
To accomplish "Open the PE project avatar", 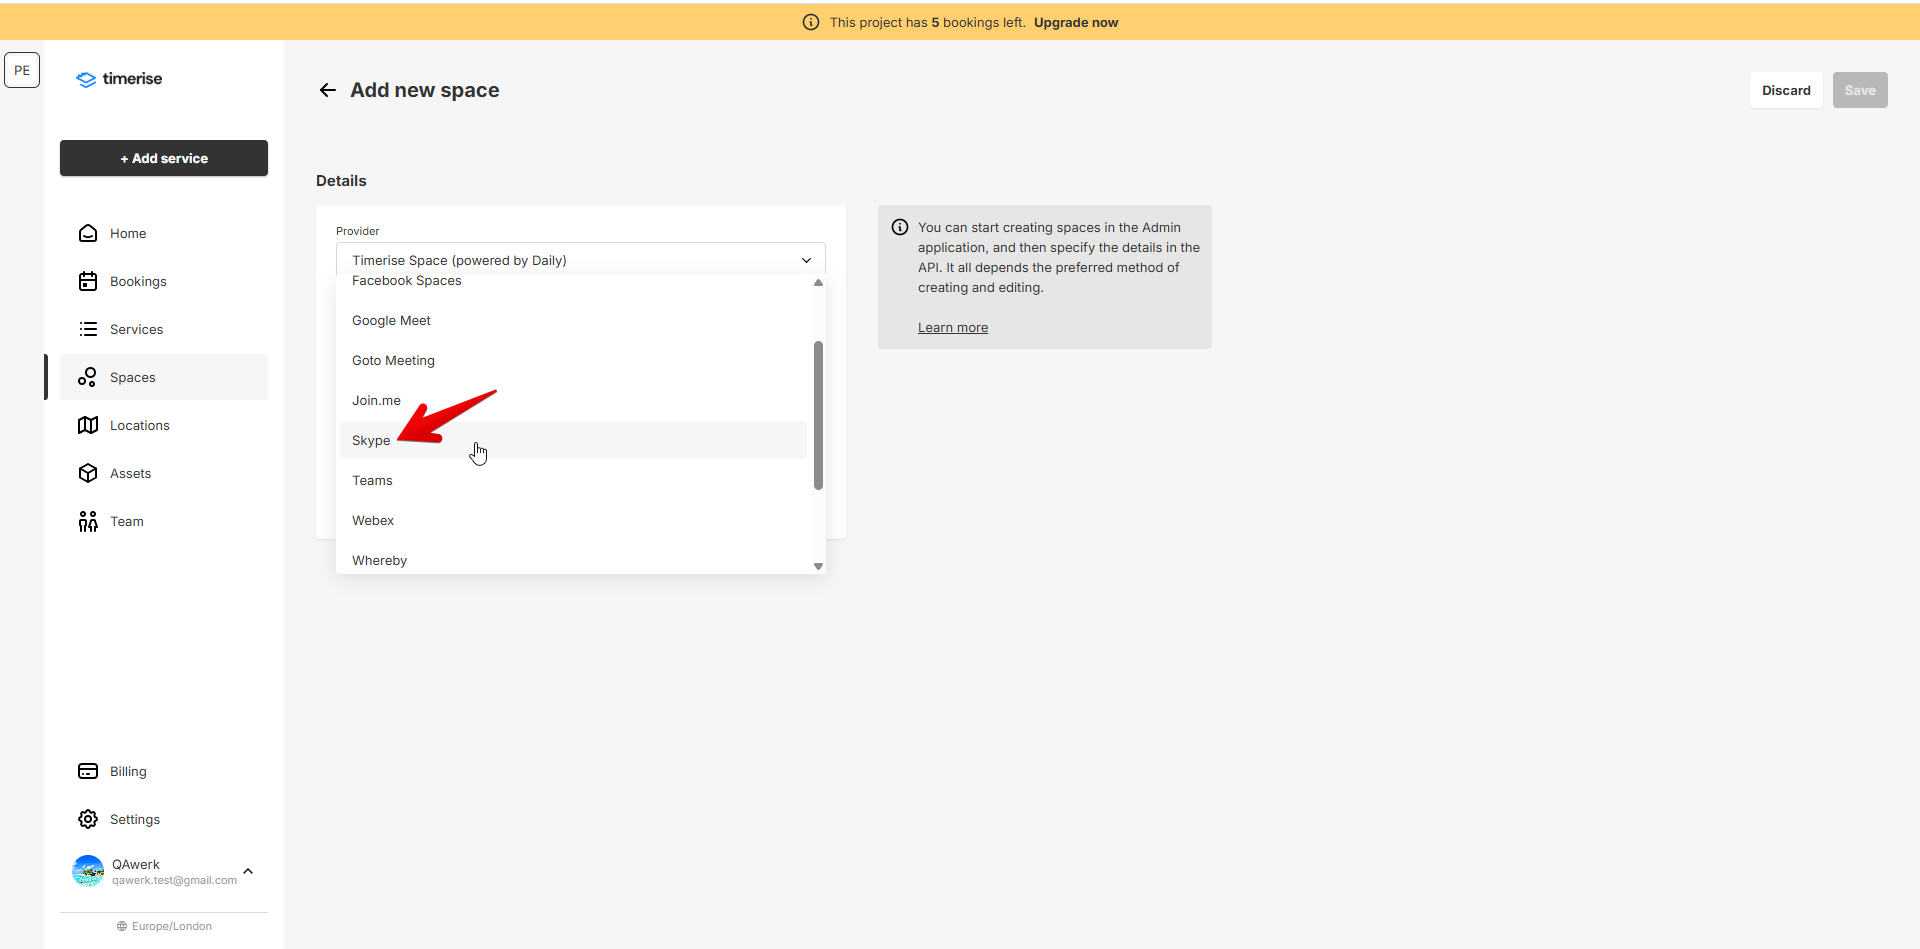I will (x=22, y=70).
